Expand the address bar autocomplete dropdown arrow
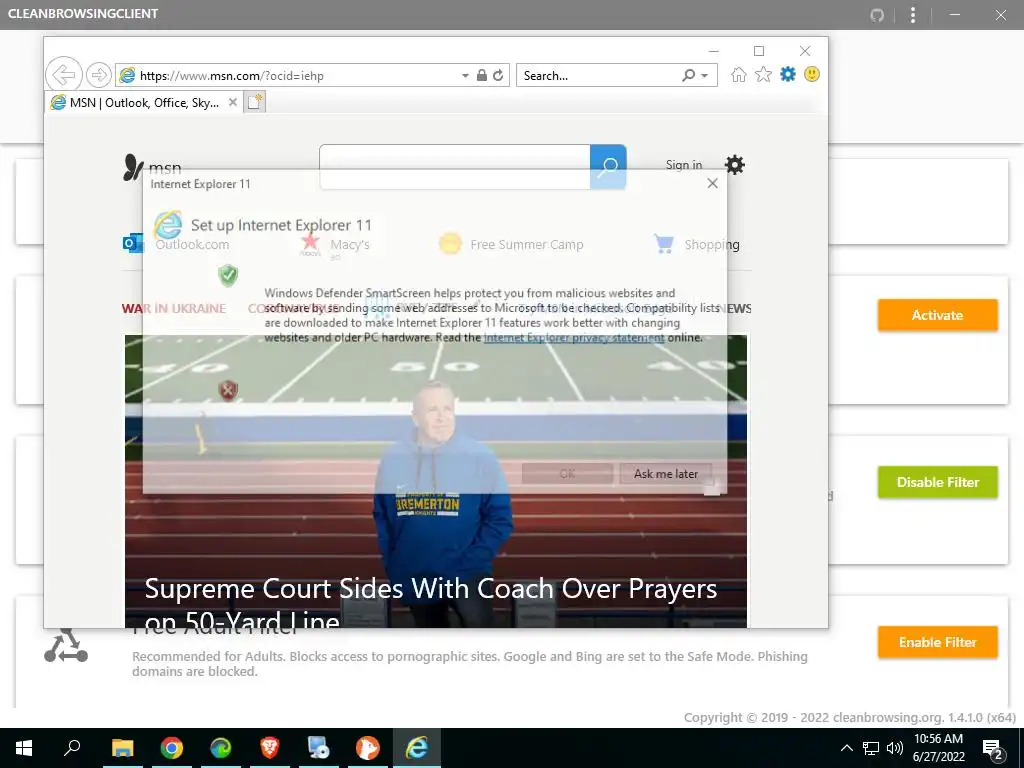The width and height of the screenshot is (1024, 768). pyautogui.click(x=465, y=76)
